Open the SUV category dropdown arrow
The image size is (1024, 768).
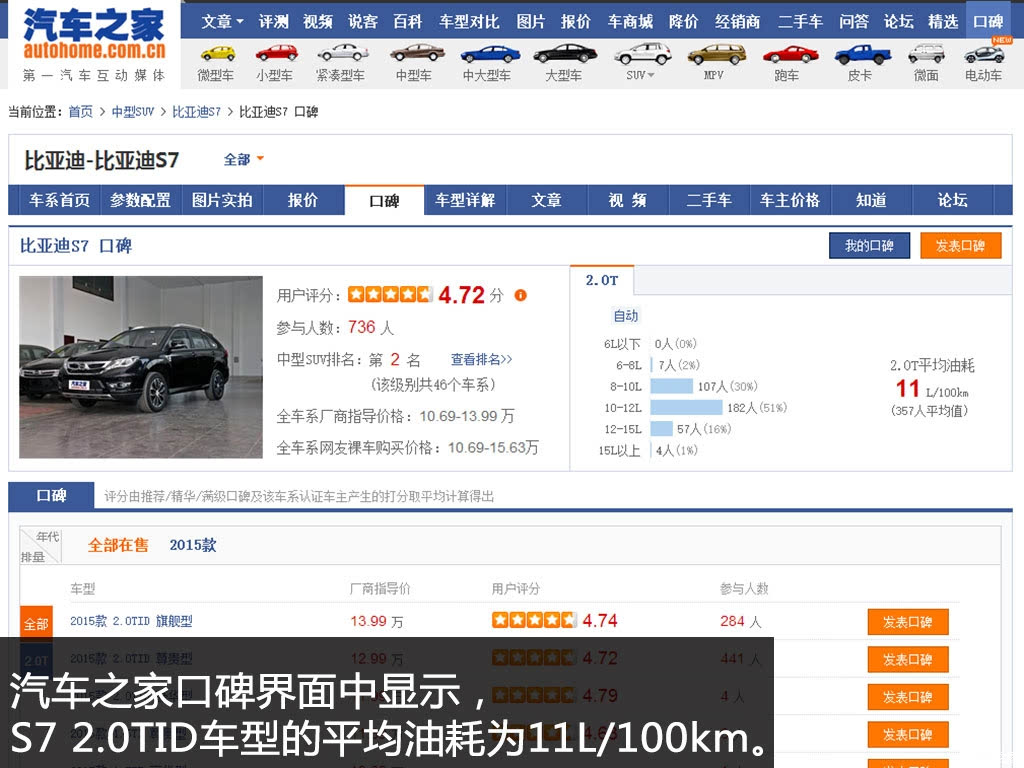point(650,75)
